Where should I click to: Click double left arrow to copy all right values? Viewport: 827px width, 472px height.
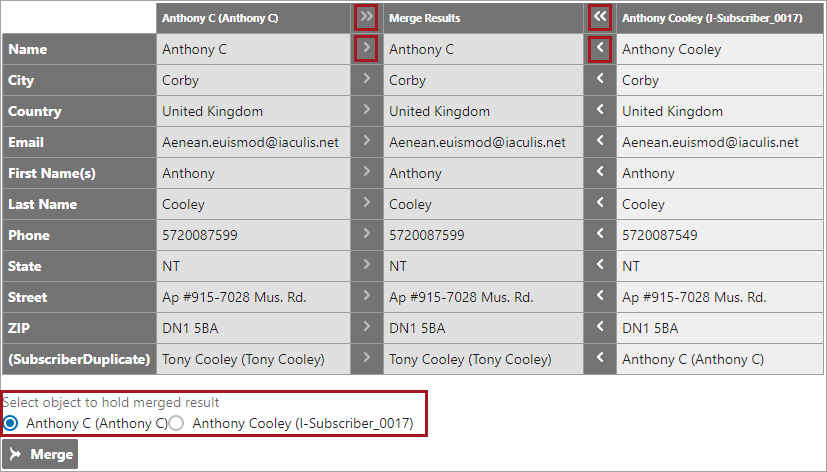point(599,17)
